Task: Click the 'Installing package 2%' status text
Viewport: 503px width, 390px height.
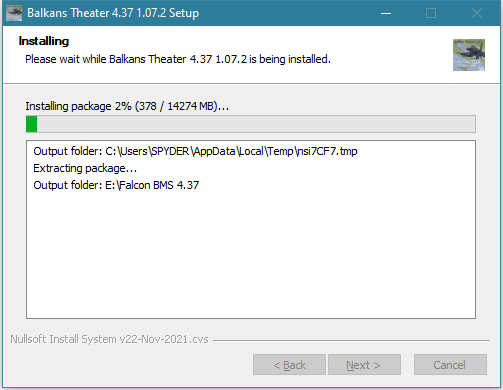Action: (127, 106)
